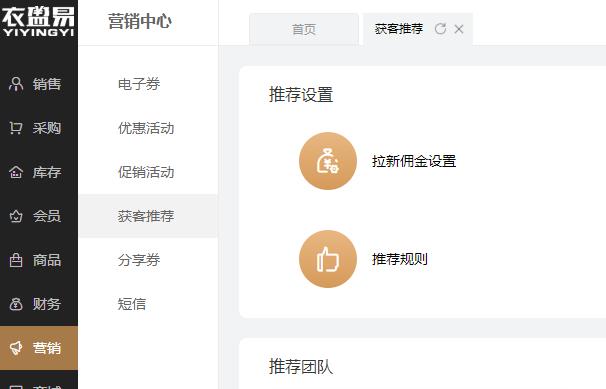Open 拉新佣金设置 money bag icon

coord(328,161)
